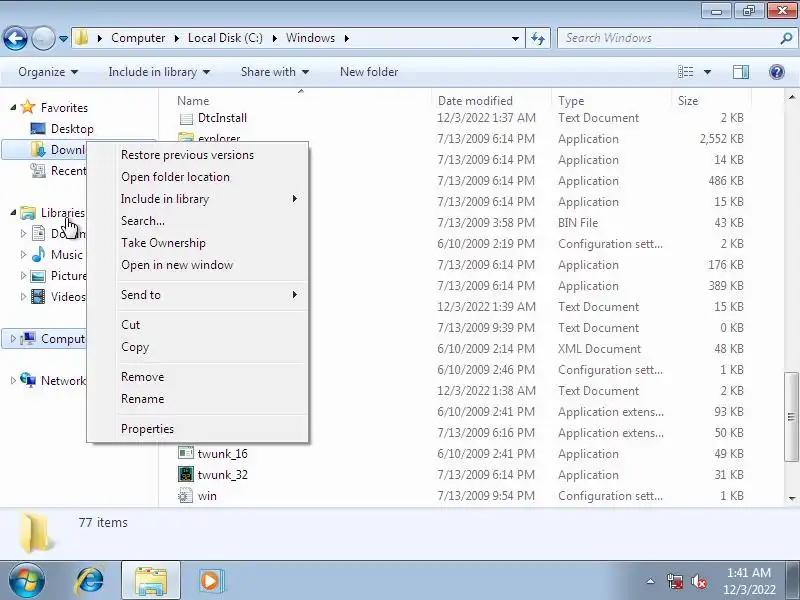
Task: Open the Send to submenu
Action: click(x=209, y=294)
